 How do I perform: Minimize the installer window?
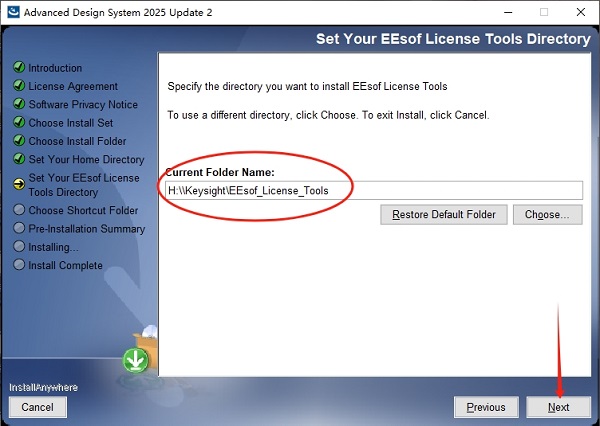pyautogui.click(x=508, y=12)
